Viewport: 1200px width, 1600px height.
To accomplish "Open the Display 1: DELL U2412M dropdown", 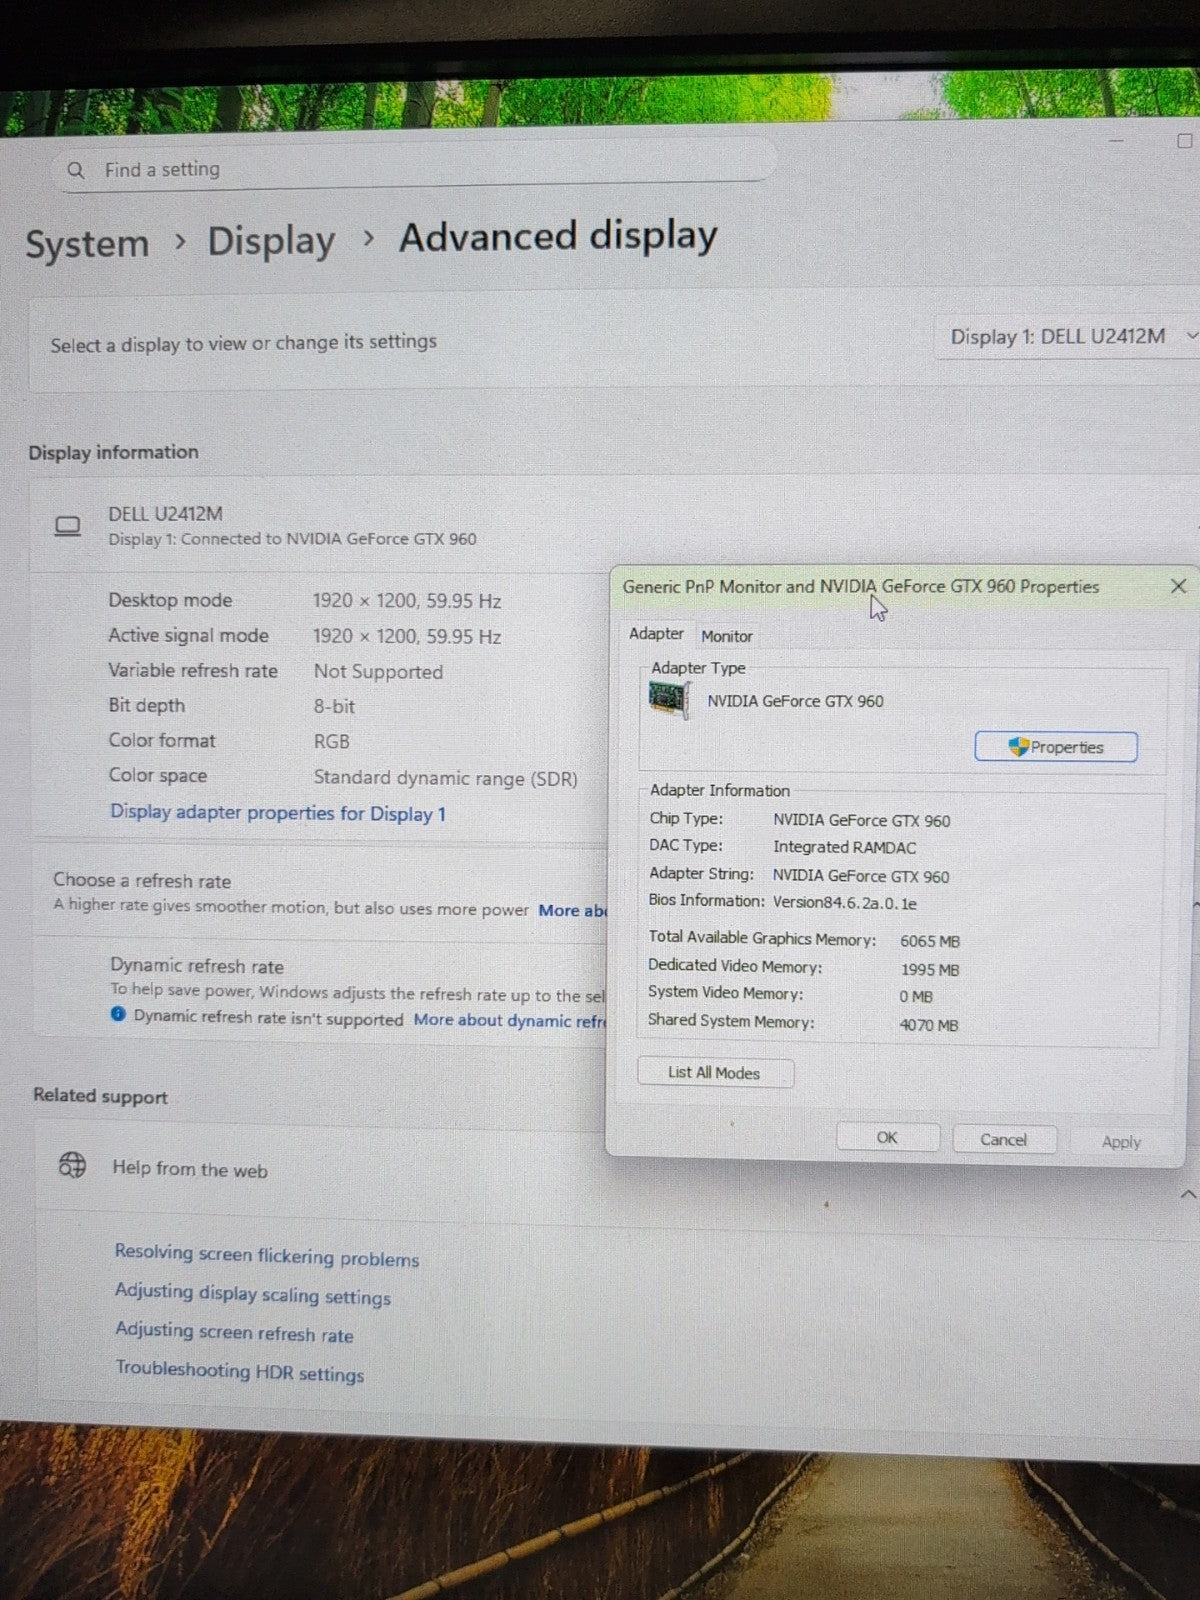I will click(1070, 337).
